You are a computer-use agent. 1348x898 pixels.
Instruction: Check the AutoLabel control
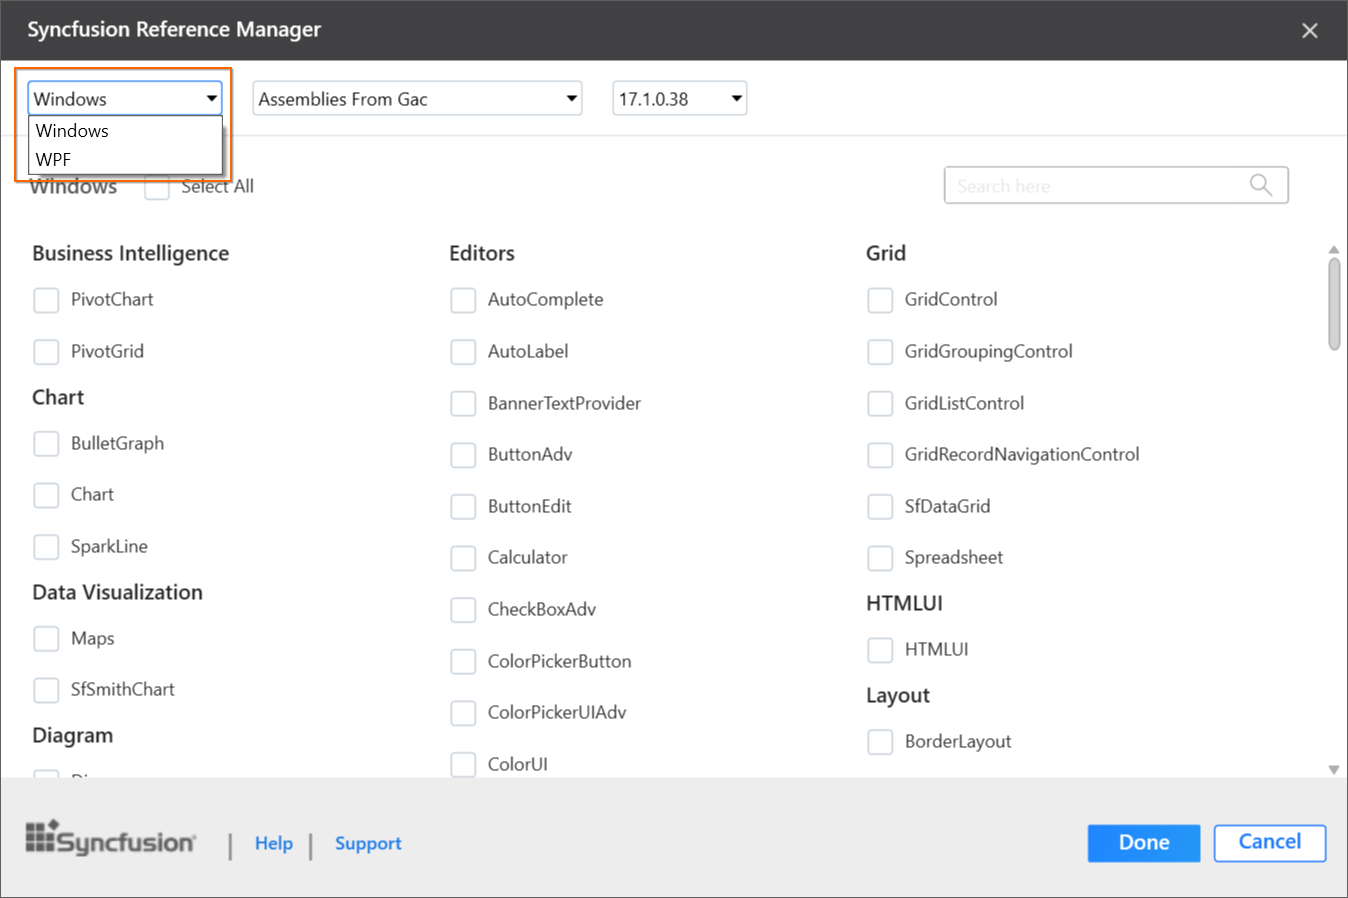pyautogui.click(x=463, y=352)
